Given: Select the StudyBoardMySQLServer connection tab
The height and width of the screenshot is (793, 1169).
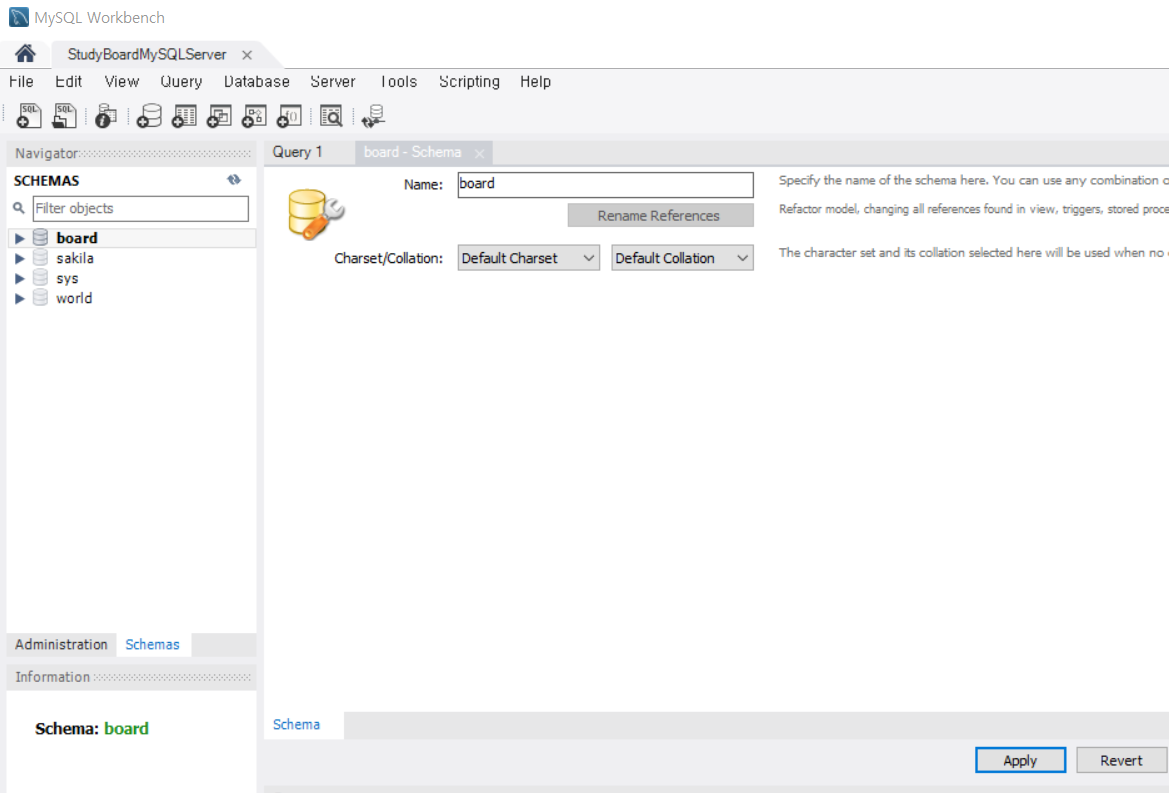Looking at the screenshot, I should pyautogui.click(x=147, y=54).
